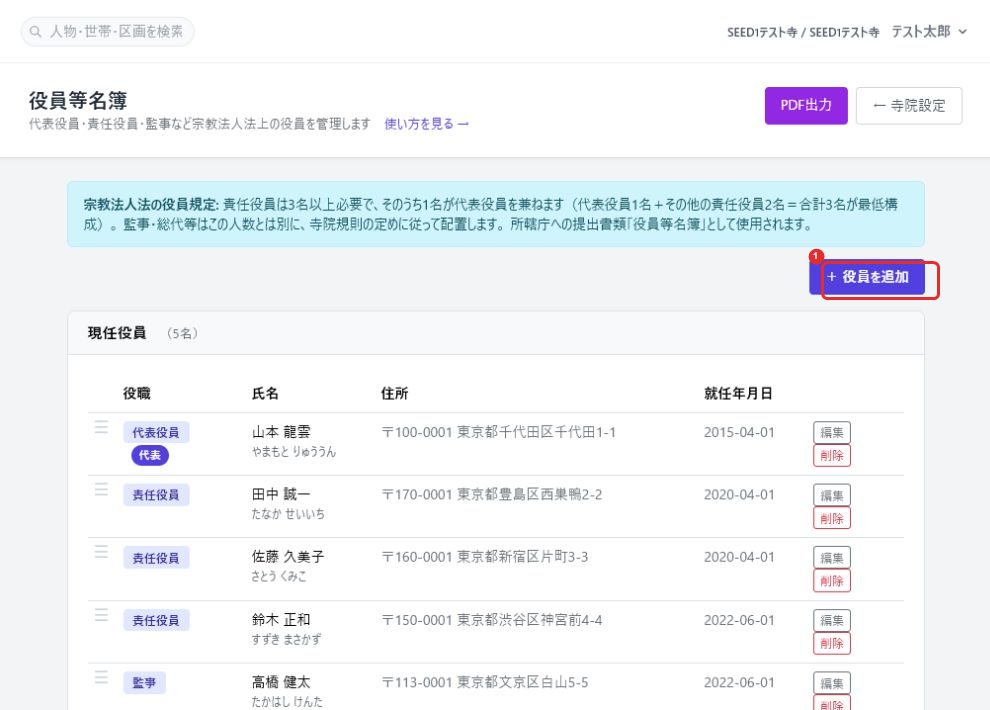This screenshot has height=710, width=990.
Task: Grab drag handle for 田中 誠一 row
Action: 101,489
